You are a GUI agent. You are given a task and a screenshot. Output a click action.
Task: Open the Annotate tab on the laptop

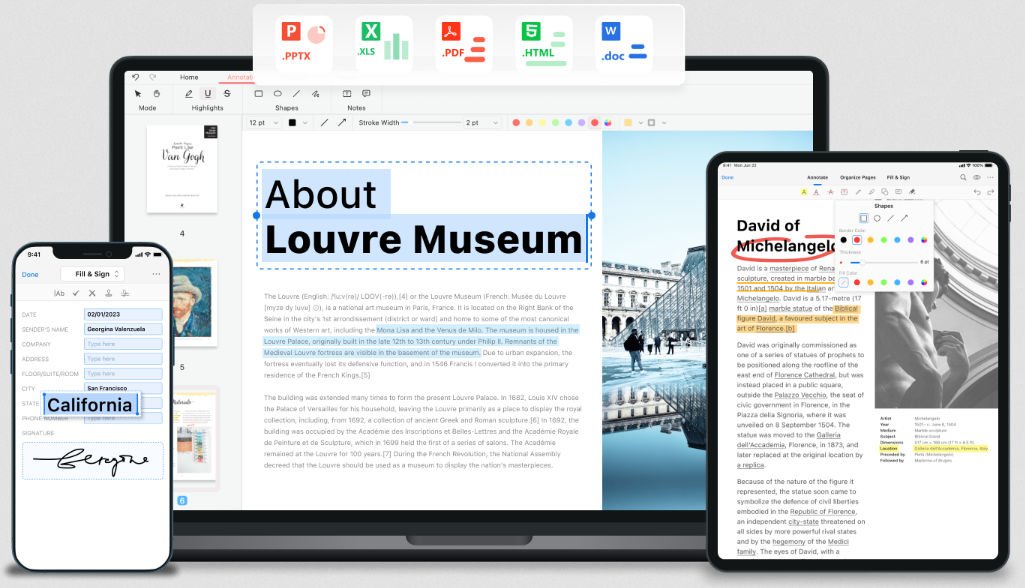tap(240, 77)
